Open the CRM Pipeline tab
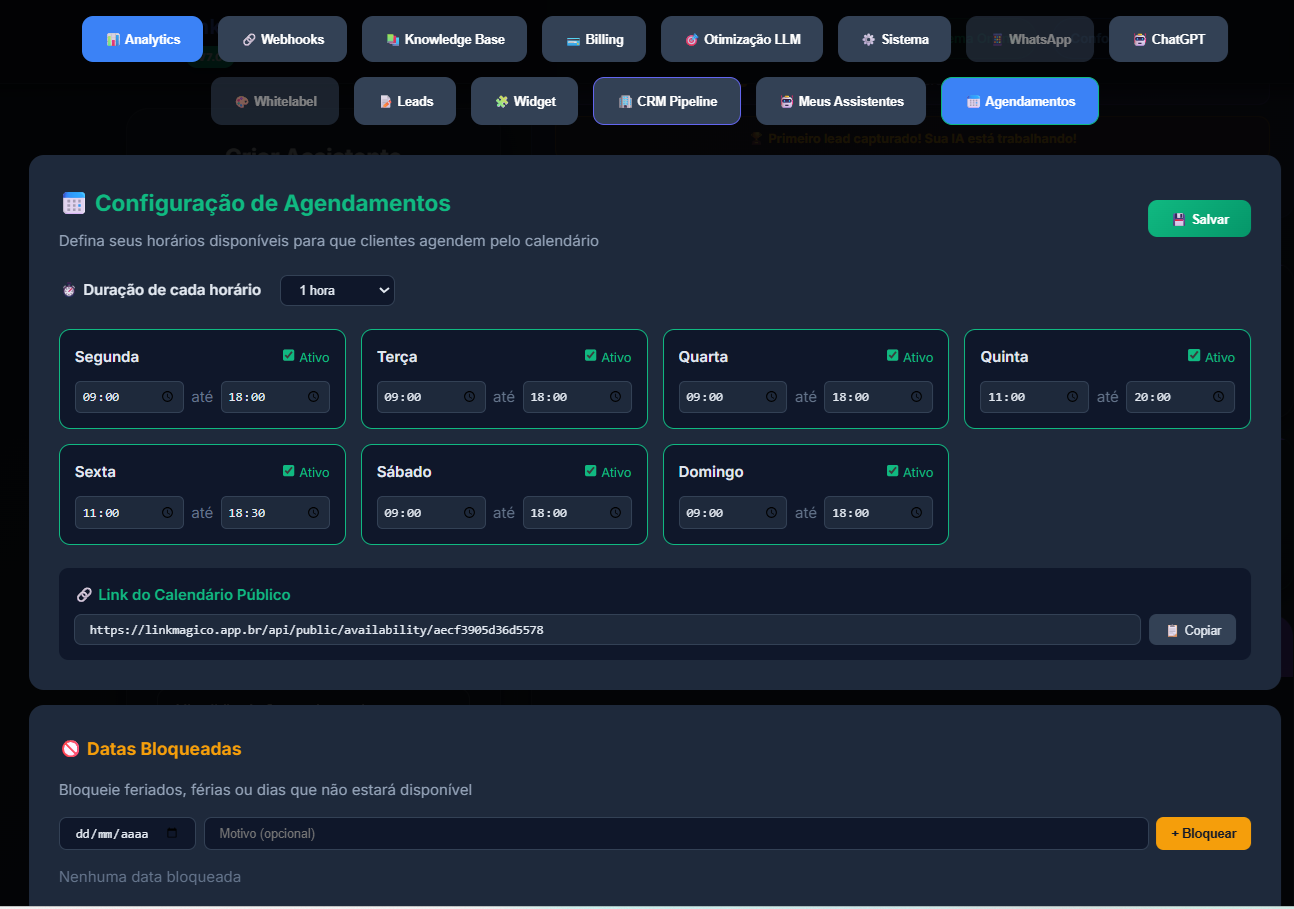 pyautogui.click(x=667, y=101)
